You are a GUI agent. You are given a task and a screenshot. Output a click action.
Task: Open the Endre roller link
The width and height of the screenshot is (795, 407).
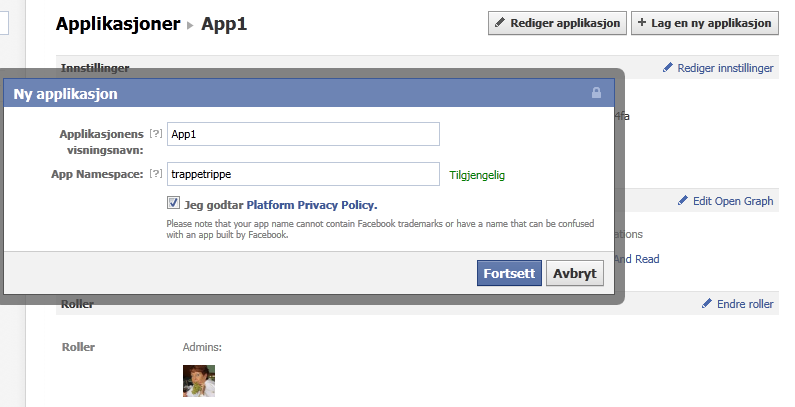click(738, 304)
